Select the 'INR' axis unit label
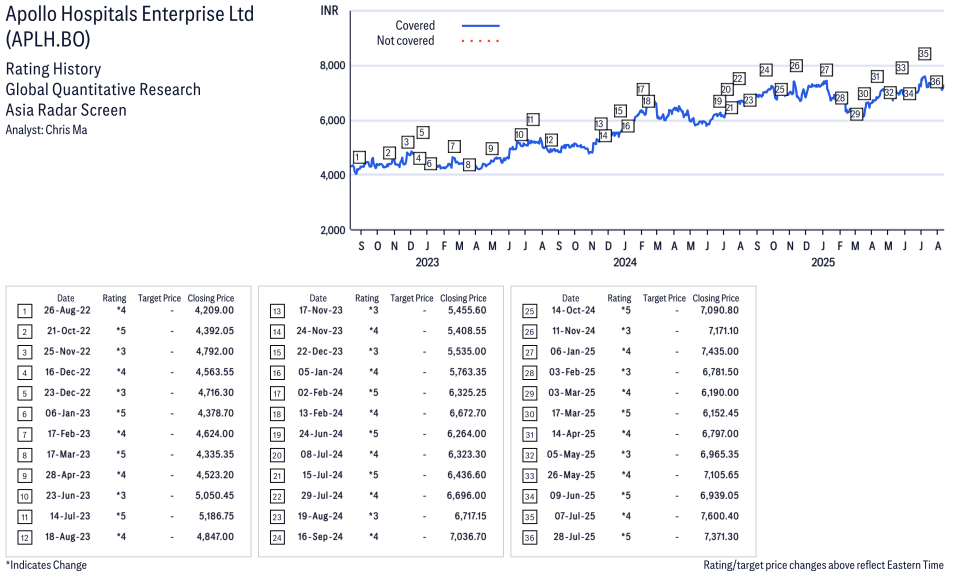Image resolution: width=955 pixels, height=571 pixels. 329,11
